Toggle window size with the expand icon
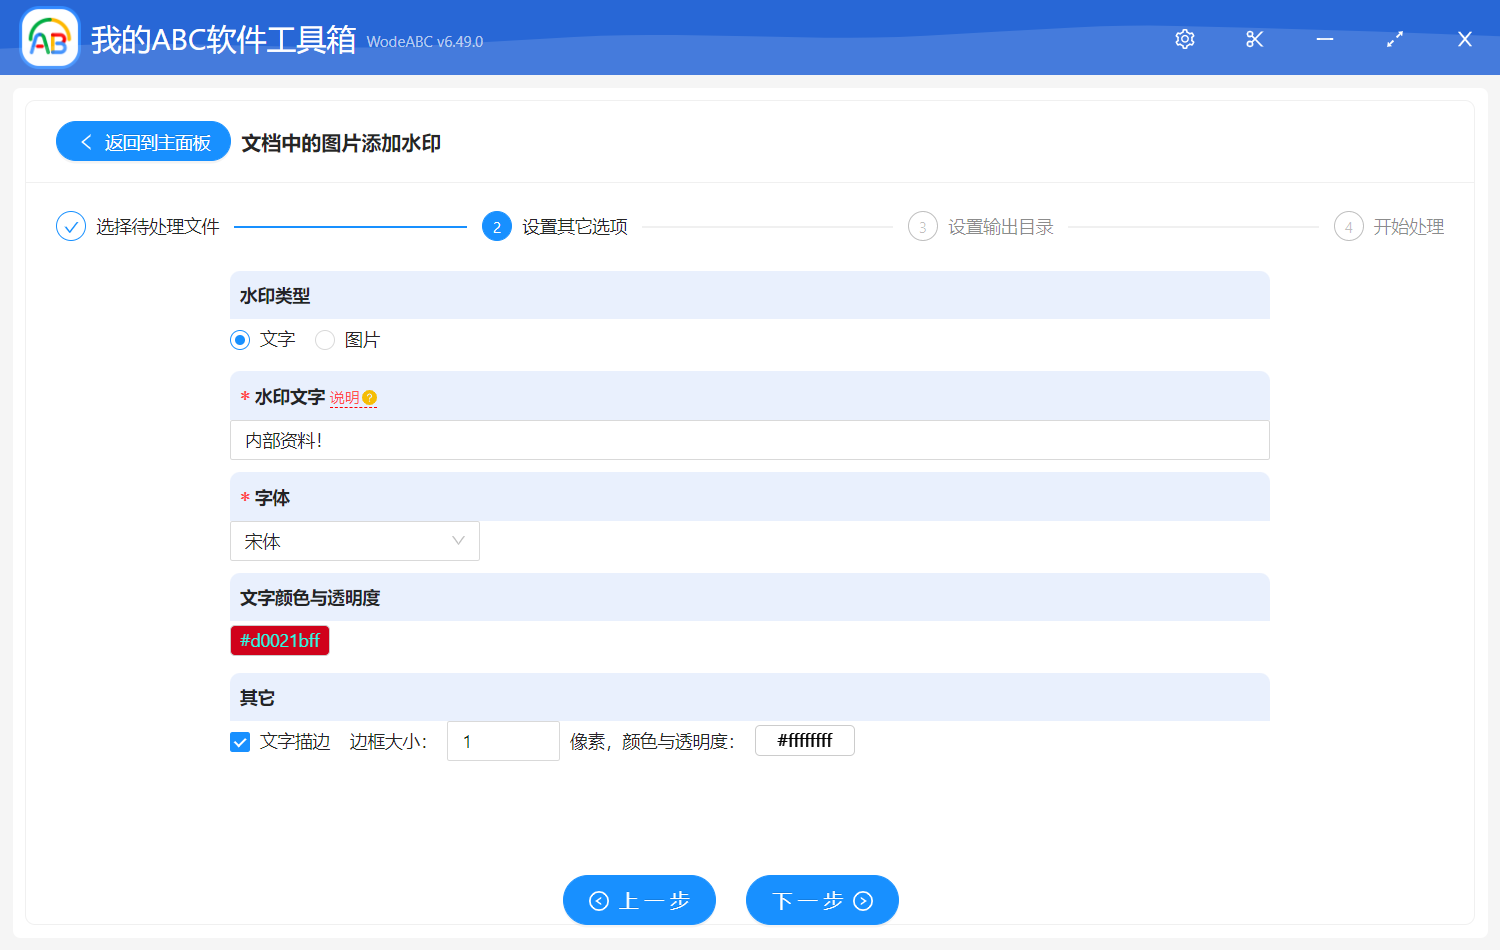Screen dimensions: 1500x950 click(x=1395, y=39)
